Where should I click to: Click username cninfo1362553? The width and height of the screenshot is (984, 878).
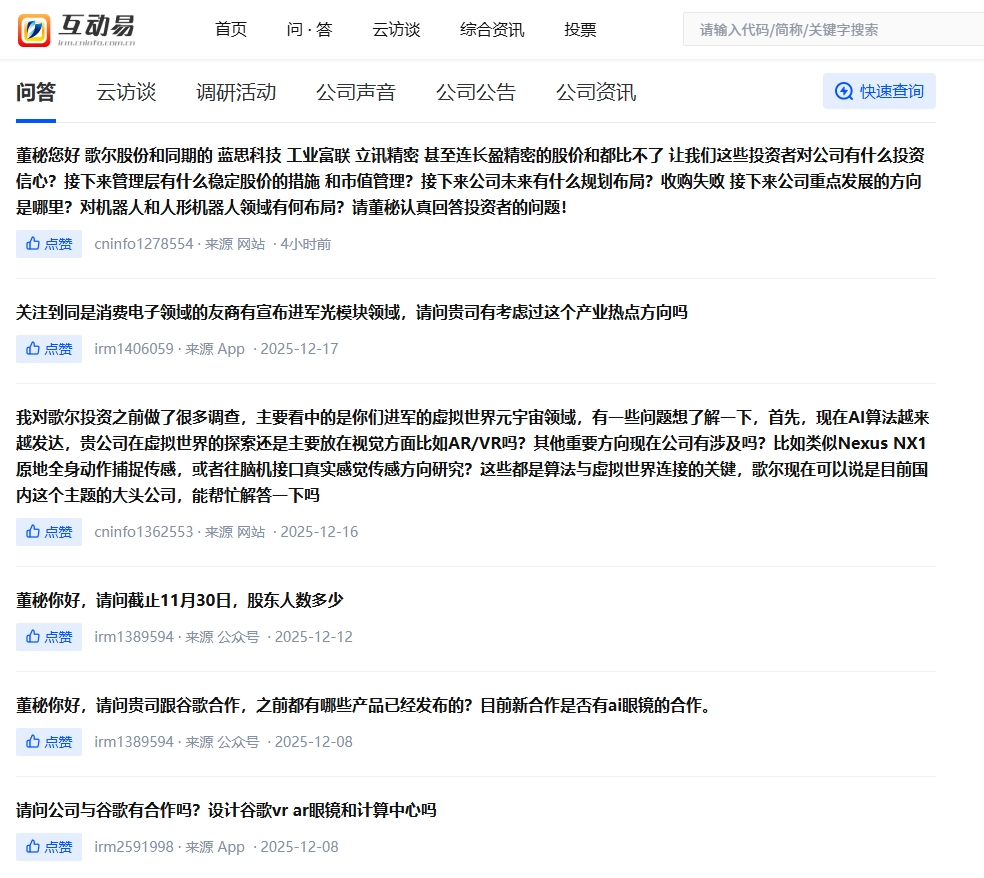click(x=144, y=532)
